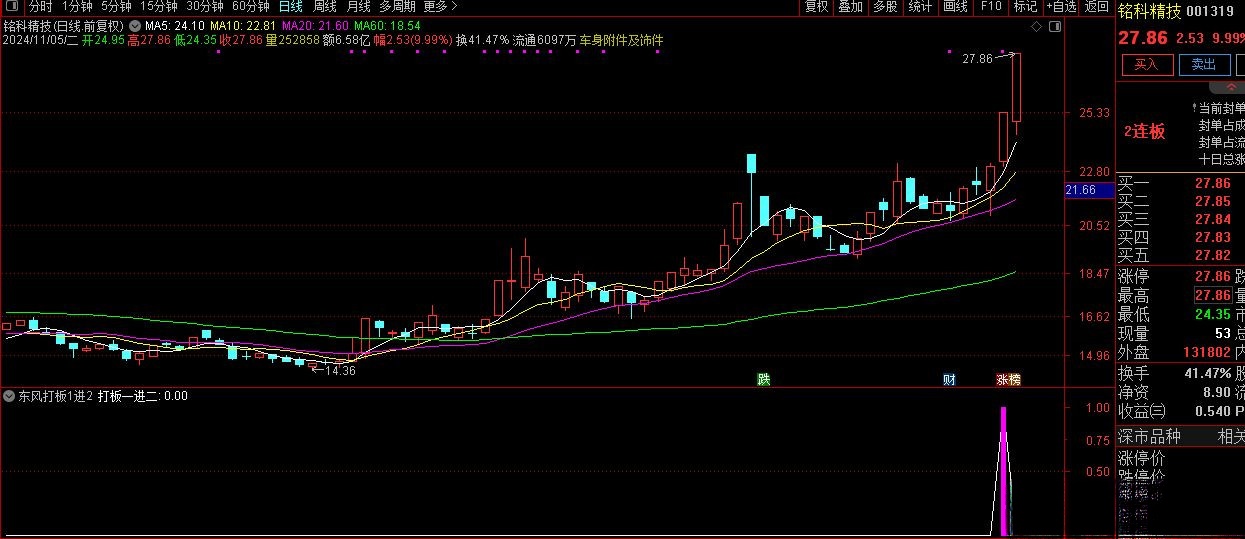Select the 60分钟 period tab
Screen dimensions: 1245x539
pos(250,7)
